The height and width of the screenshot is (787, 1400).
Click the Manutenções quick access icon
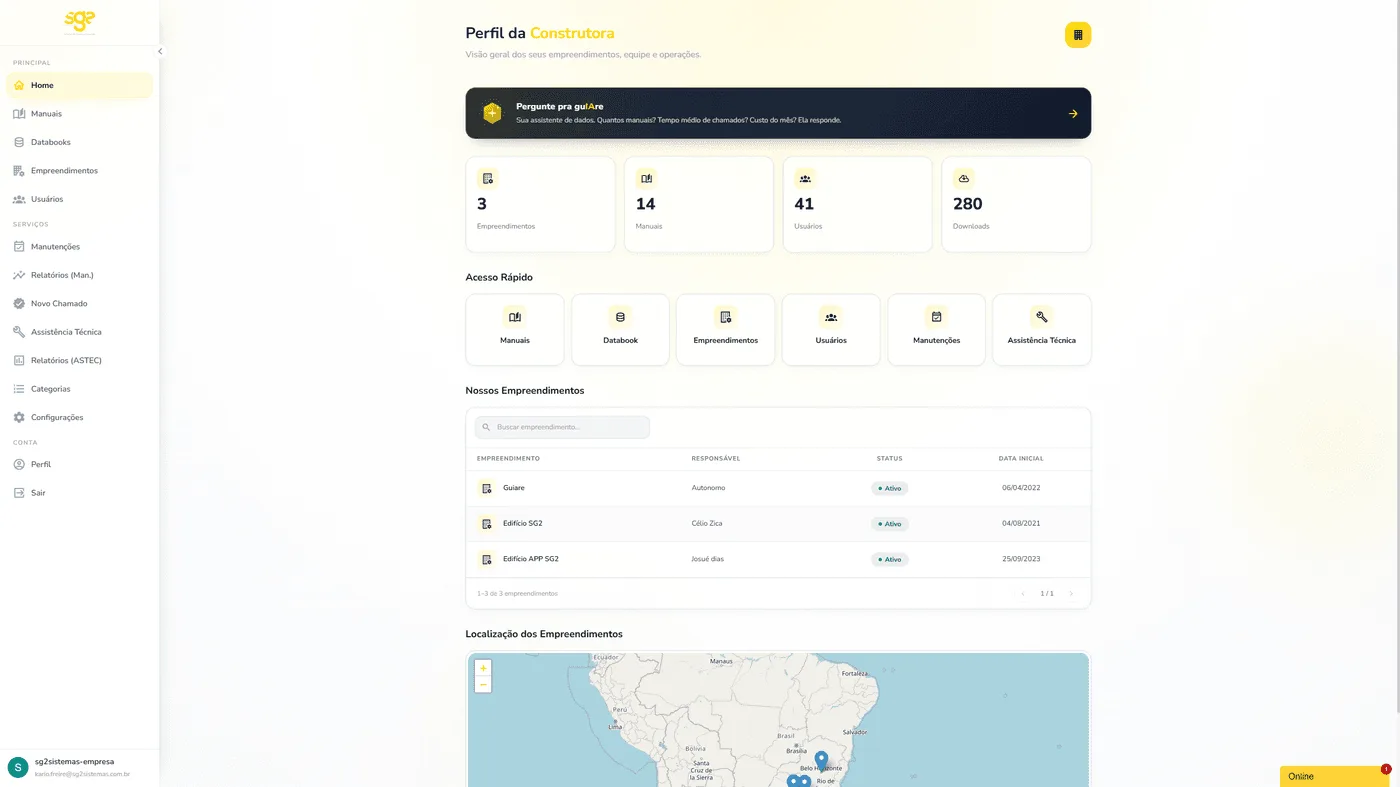coord(937,317)
